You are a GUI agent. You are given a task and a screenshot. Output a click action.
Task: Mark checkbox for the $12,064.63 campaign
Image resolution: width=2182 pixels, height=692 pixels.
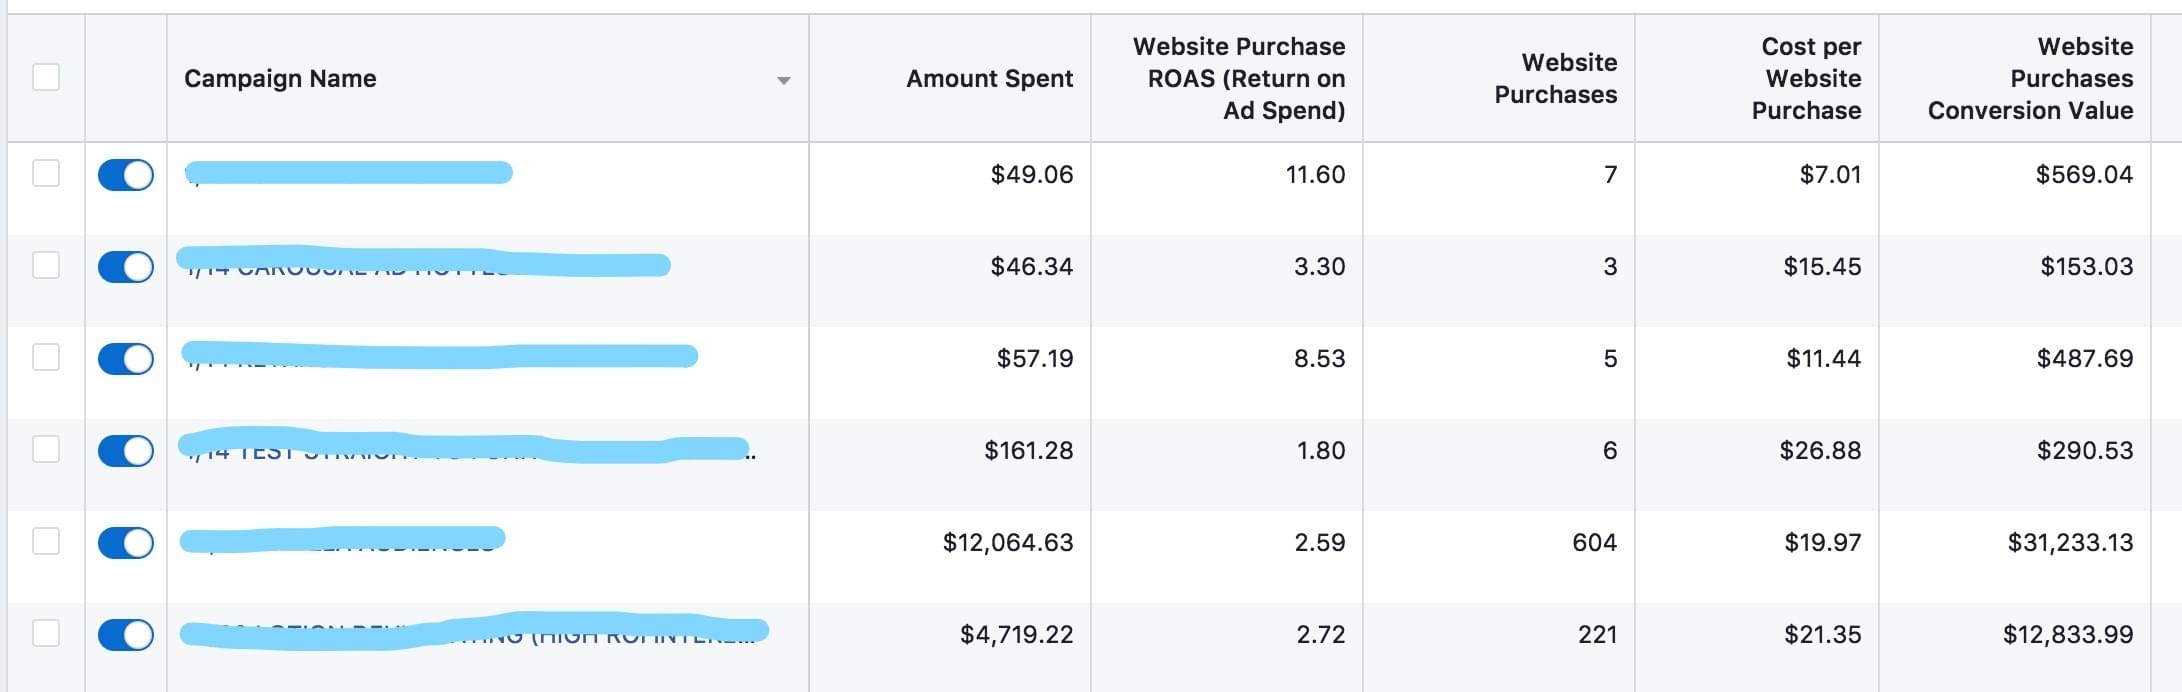(46, 541)
